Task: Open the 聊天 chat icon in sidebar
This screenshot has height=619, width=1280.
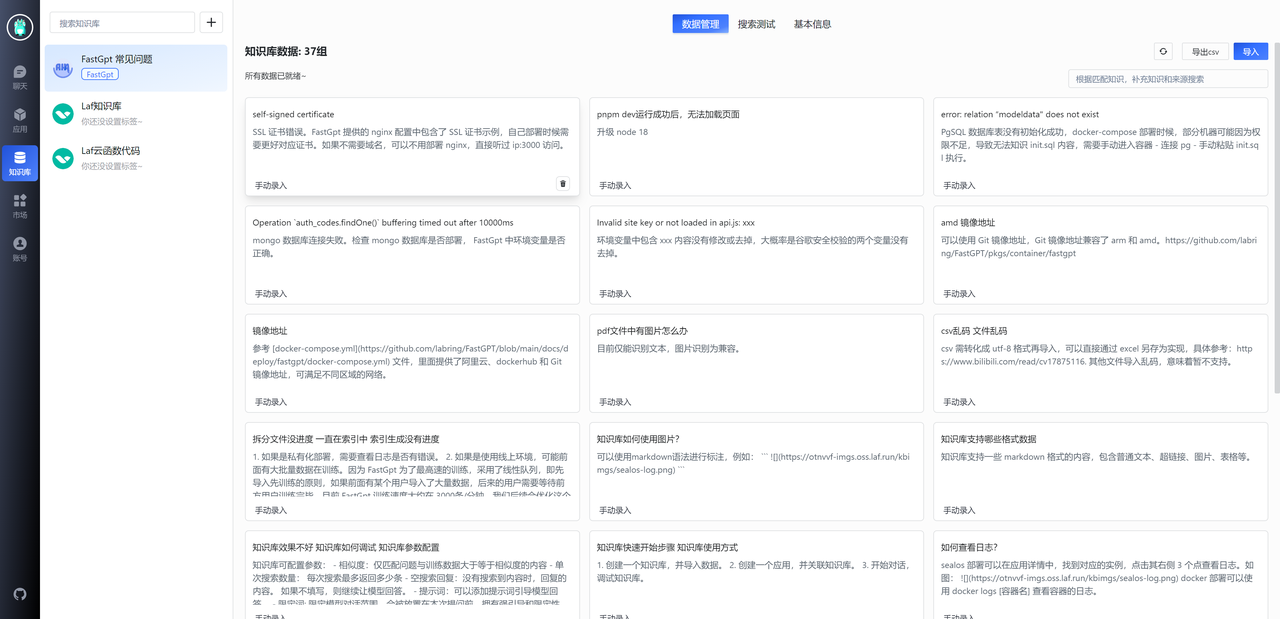Action: point(20,71)
